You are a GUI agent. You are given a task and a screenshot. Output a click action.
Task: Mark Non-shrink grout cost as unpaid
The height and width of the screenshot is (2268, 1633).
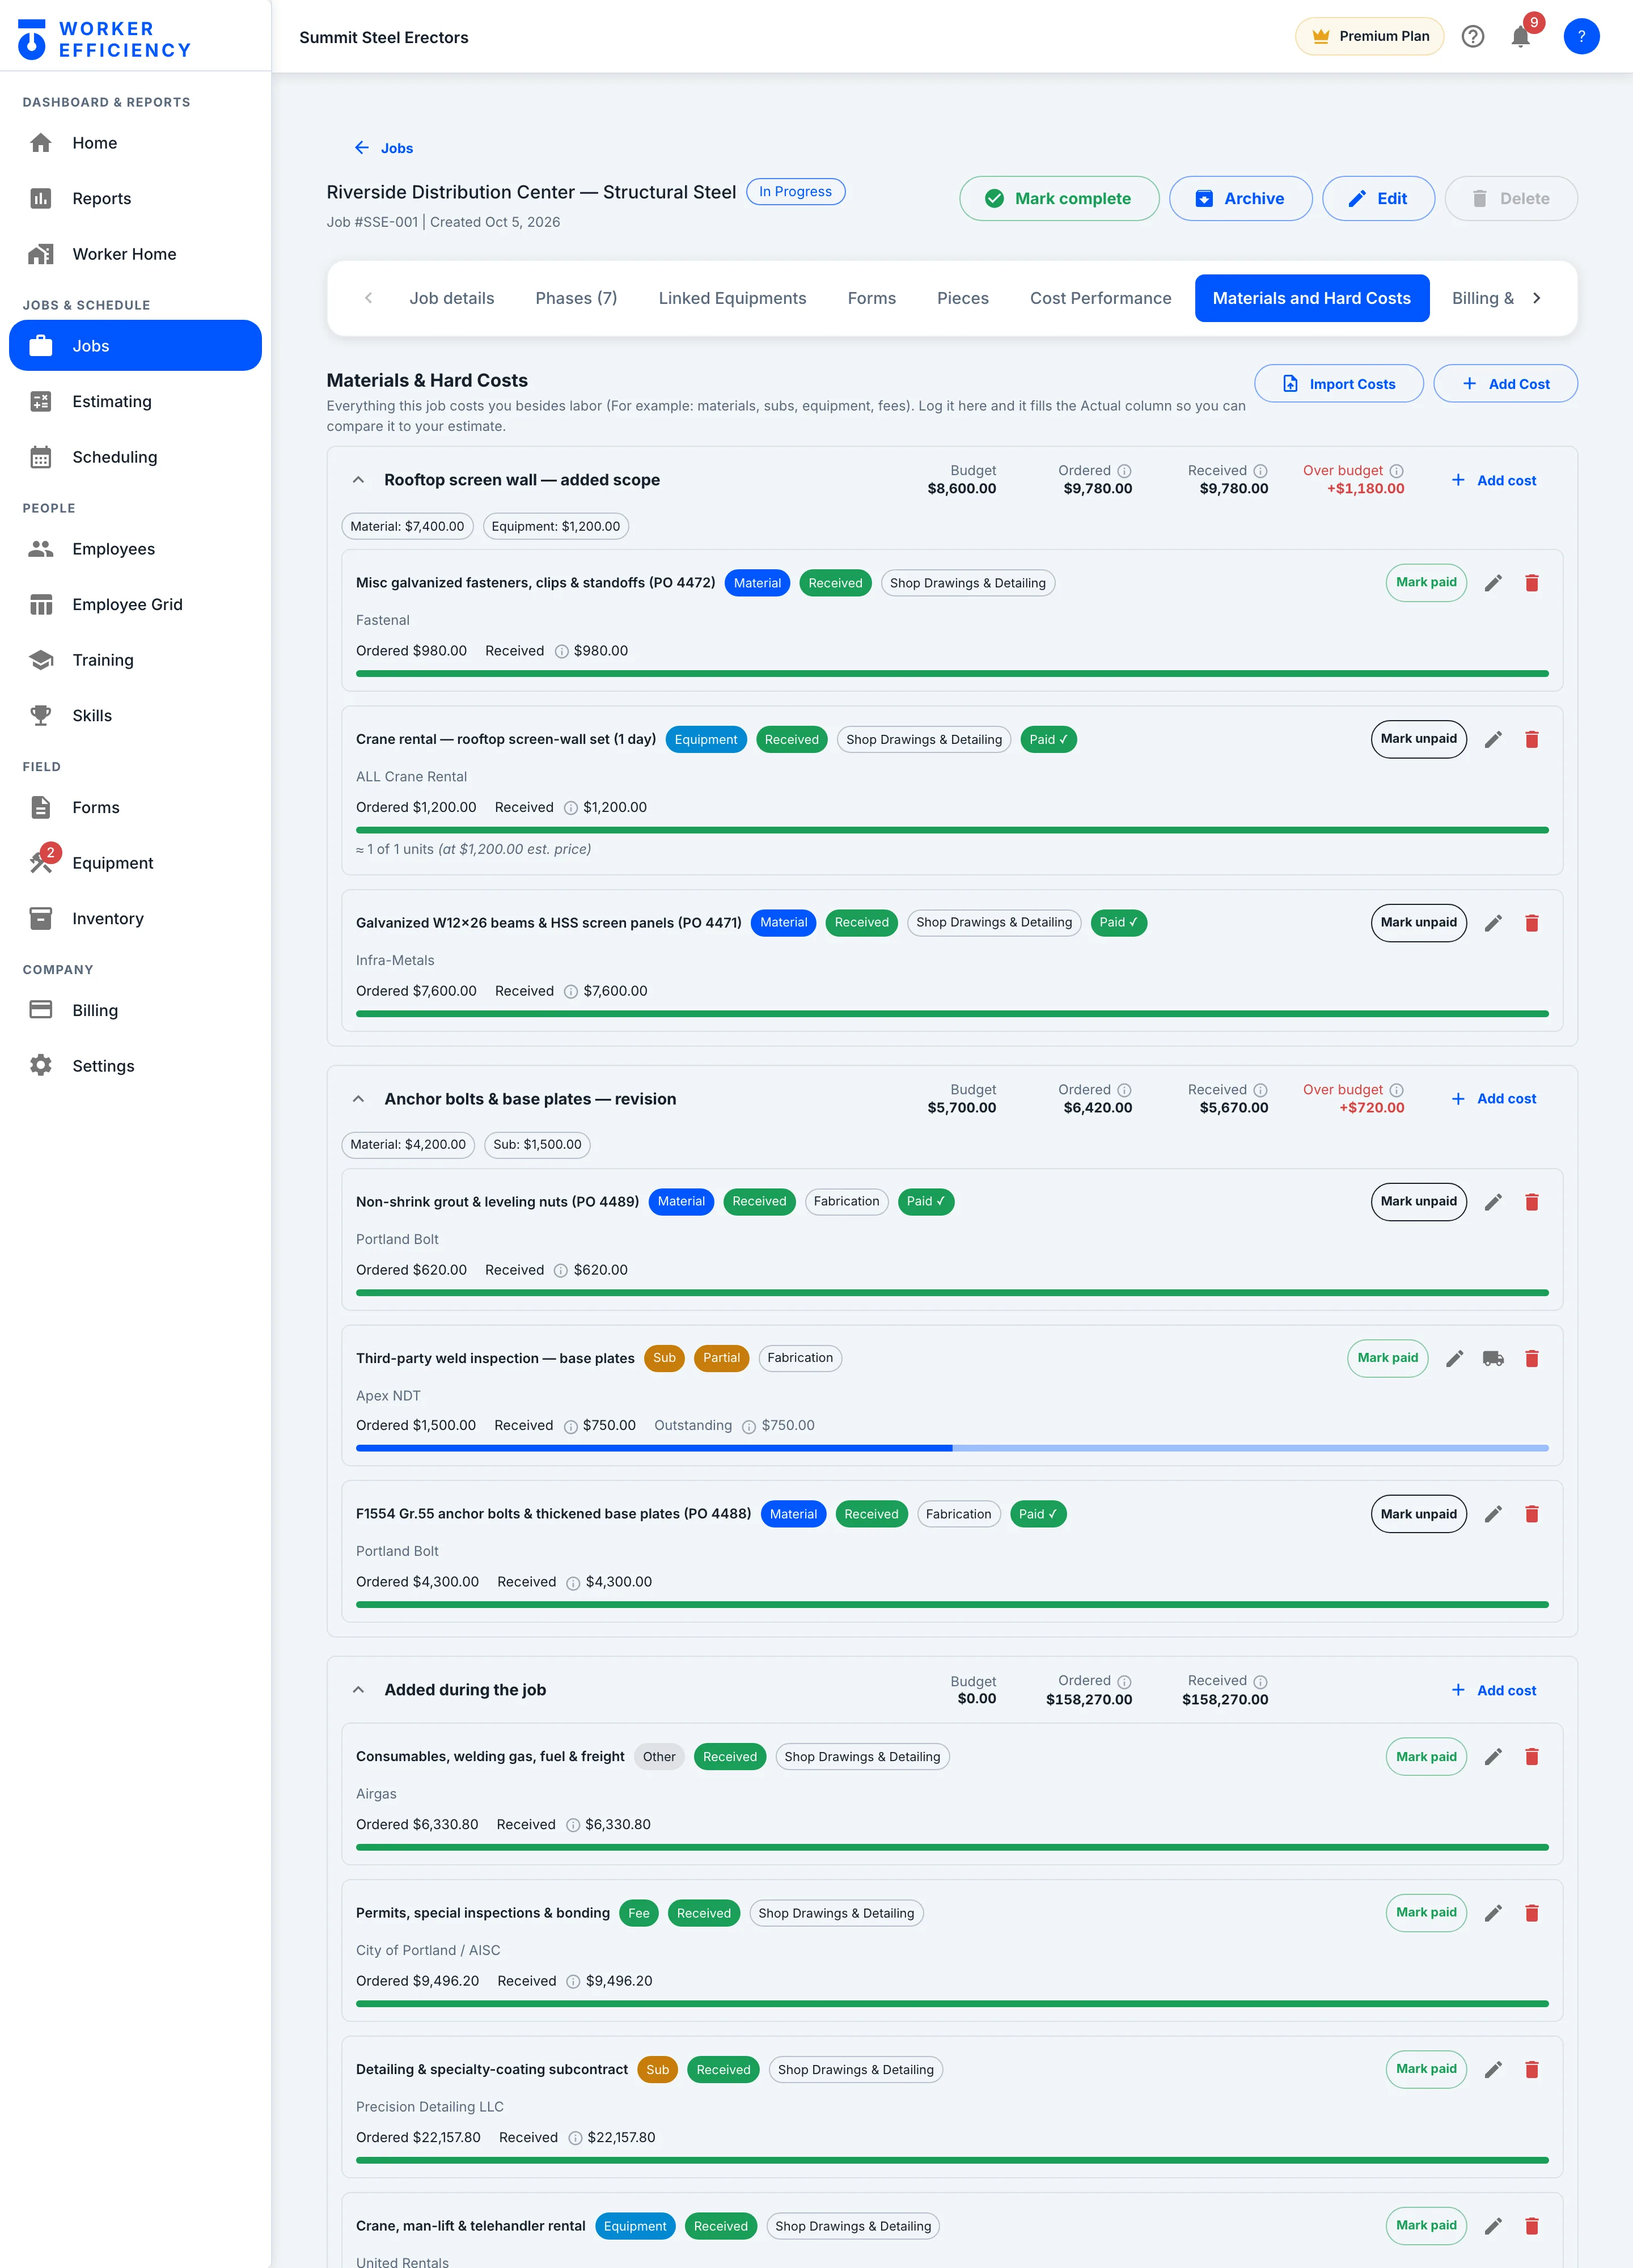point(1418,1202)
